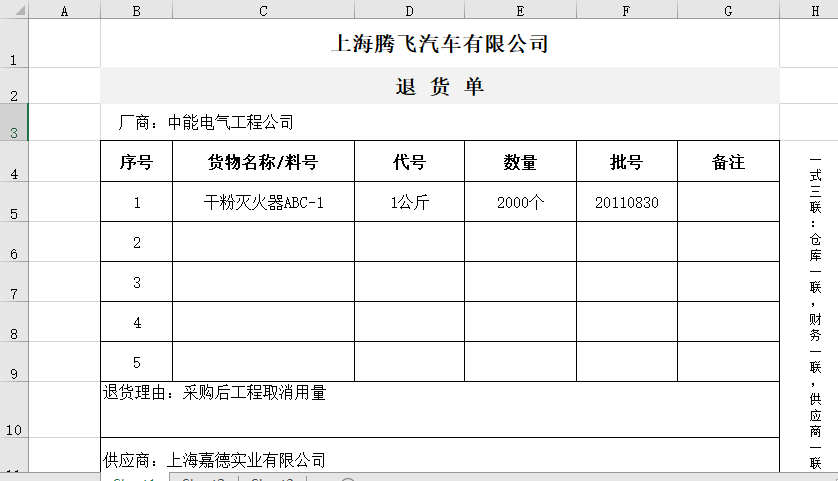Select row 5 header

[14, 202]
